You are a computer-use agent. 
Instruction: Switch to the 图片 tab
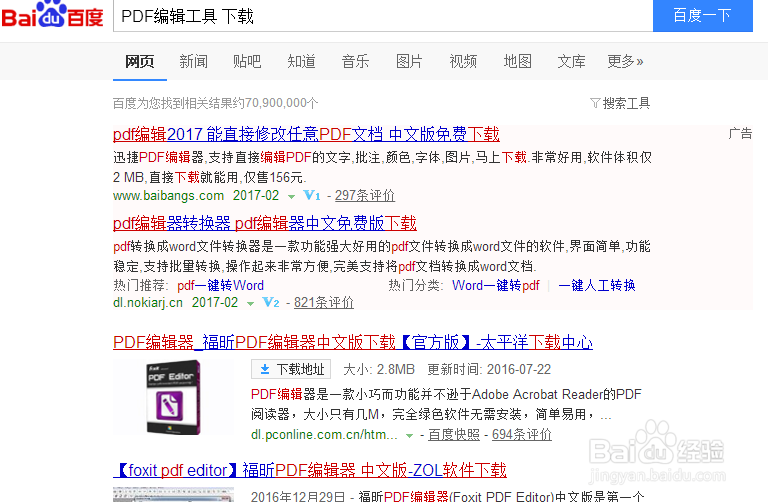pos(409,61)
